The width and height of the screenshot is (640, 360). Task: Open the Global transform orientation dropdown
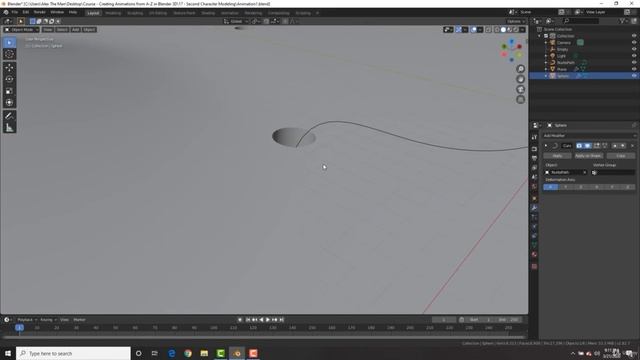236,21
